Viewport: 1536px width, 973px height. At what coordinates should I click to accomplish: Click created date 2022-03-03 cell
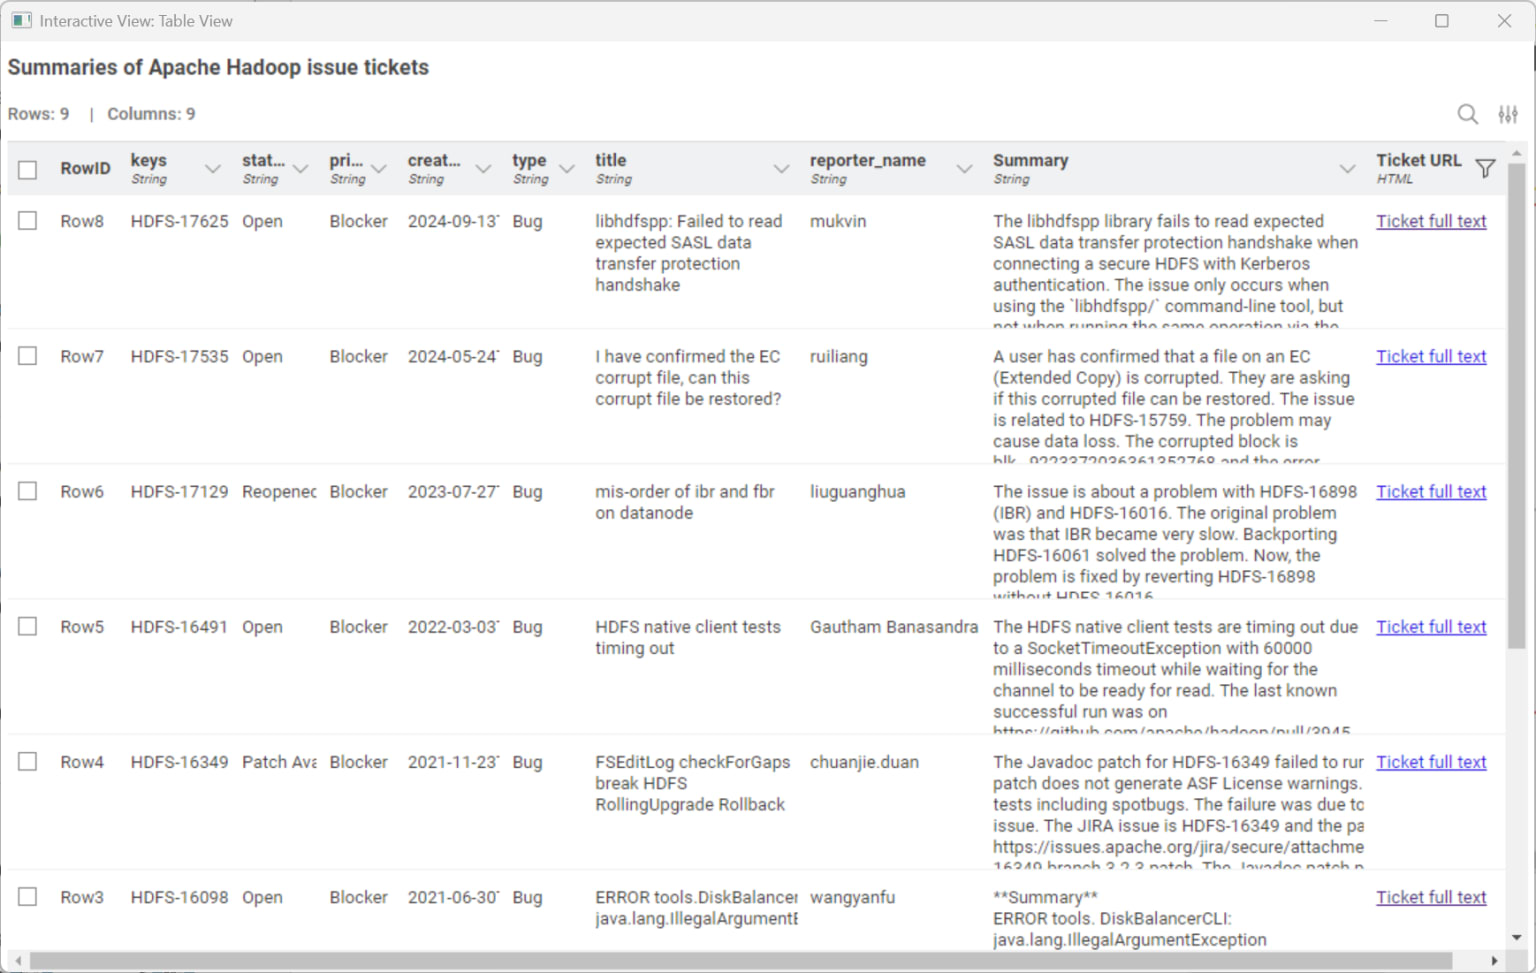click(x=453, y=626)
